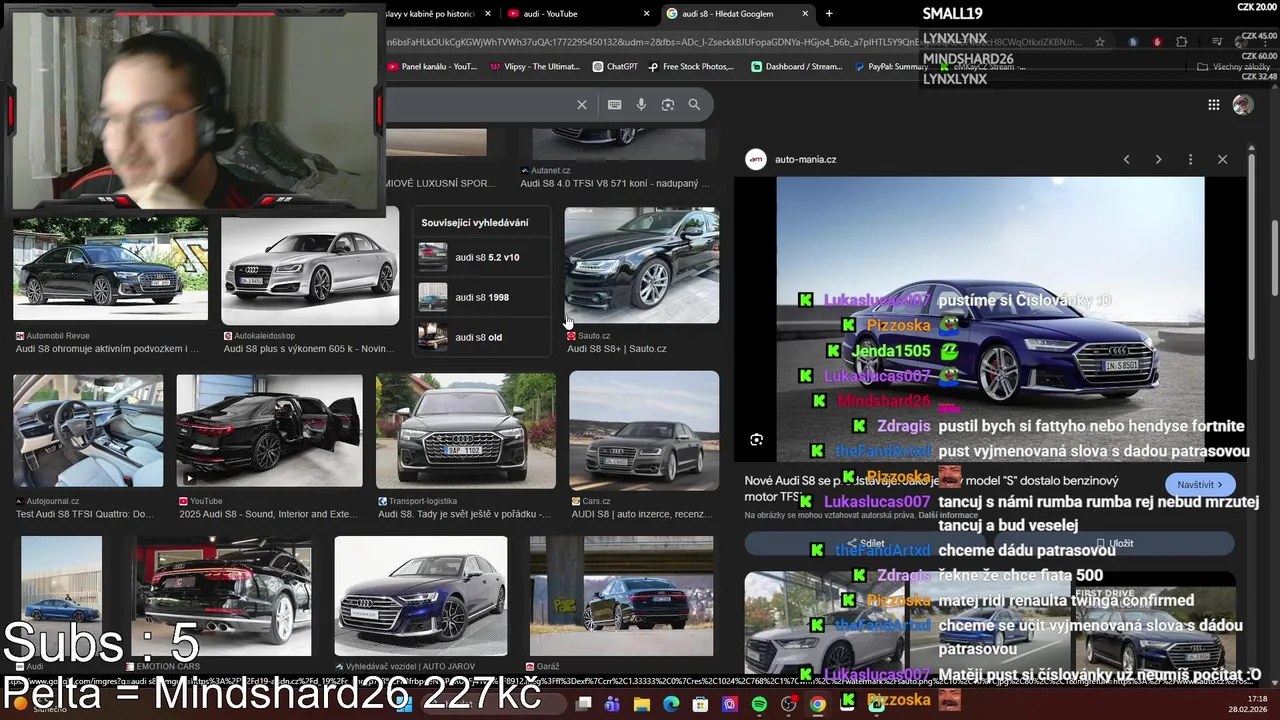Open the Garáž Audi thumbnail
1280x720 pixels.
621,596
